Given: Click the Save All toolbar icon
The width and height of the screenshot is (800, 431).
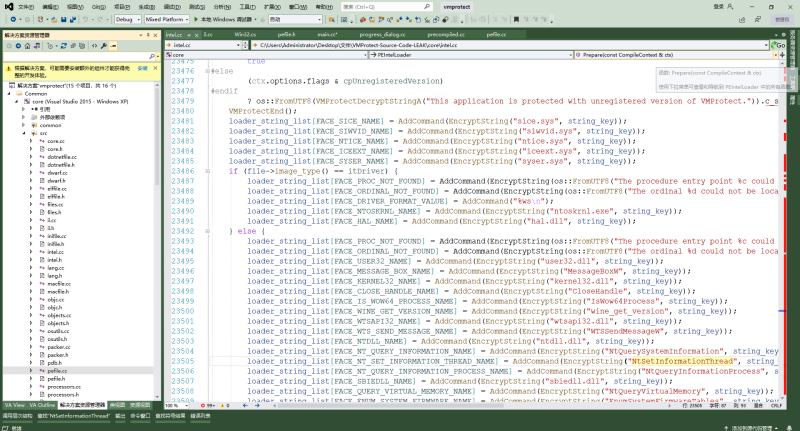Looking at the screenshot, I should pos(71,18).
